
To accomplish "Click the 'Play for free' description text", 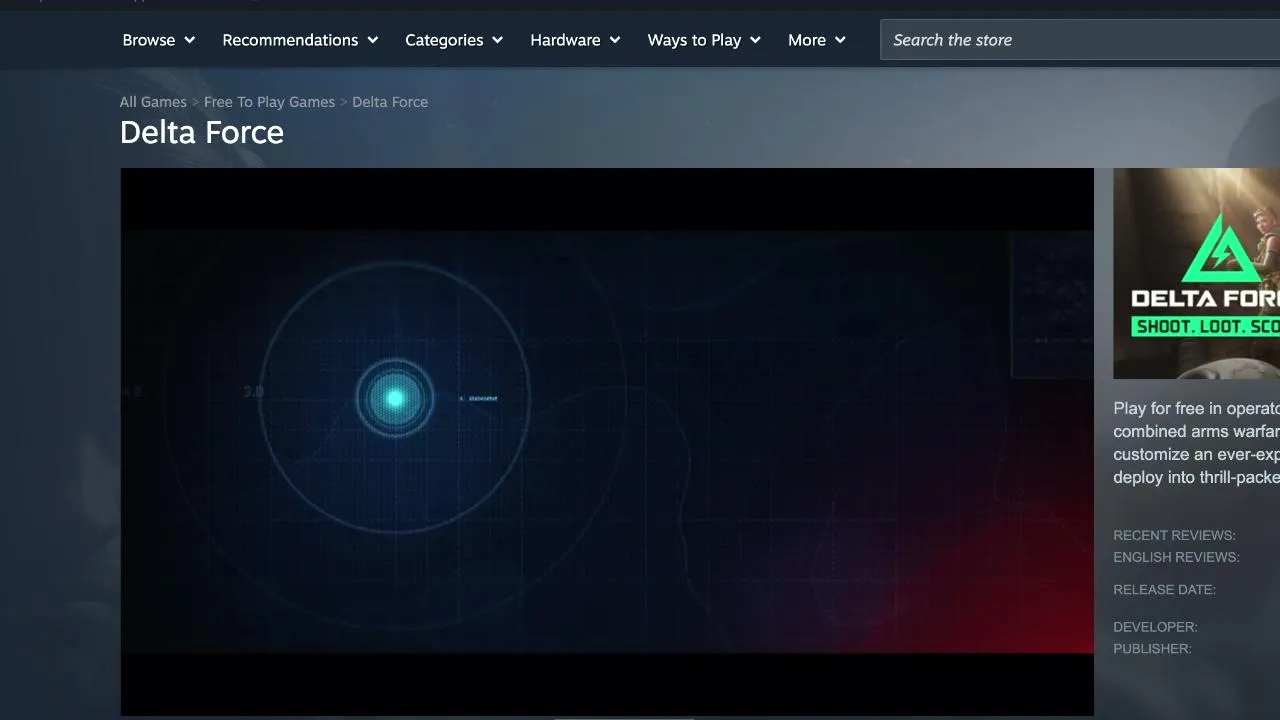I will tap(1196, 443).
